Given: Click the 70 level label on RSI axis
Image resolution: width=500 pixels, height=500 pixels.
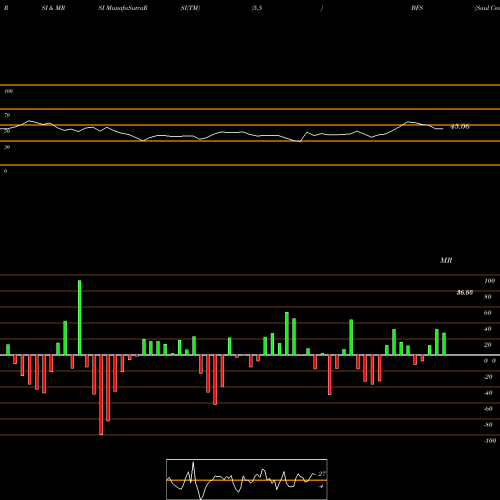Looking at the screenshot, I should click(7, 115).
